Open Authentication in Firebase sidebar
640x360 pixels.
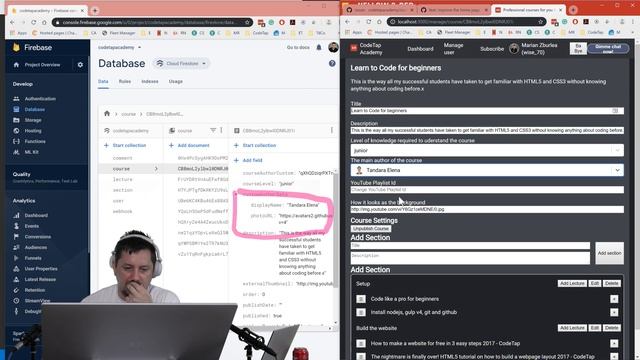pos(40,99)
